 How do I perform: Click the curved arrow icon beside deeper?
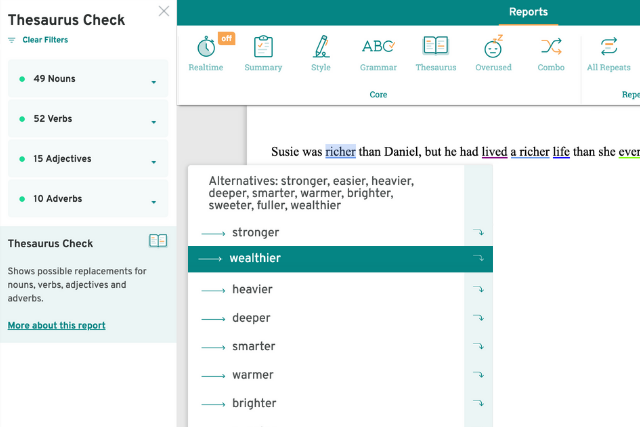point(478,318)
